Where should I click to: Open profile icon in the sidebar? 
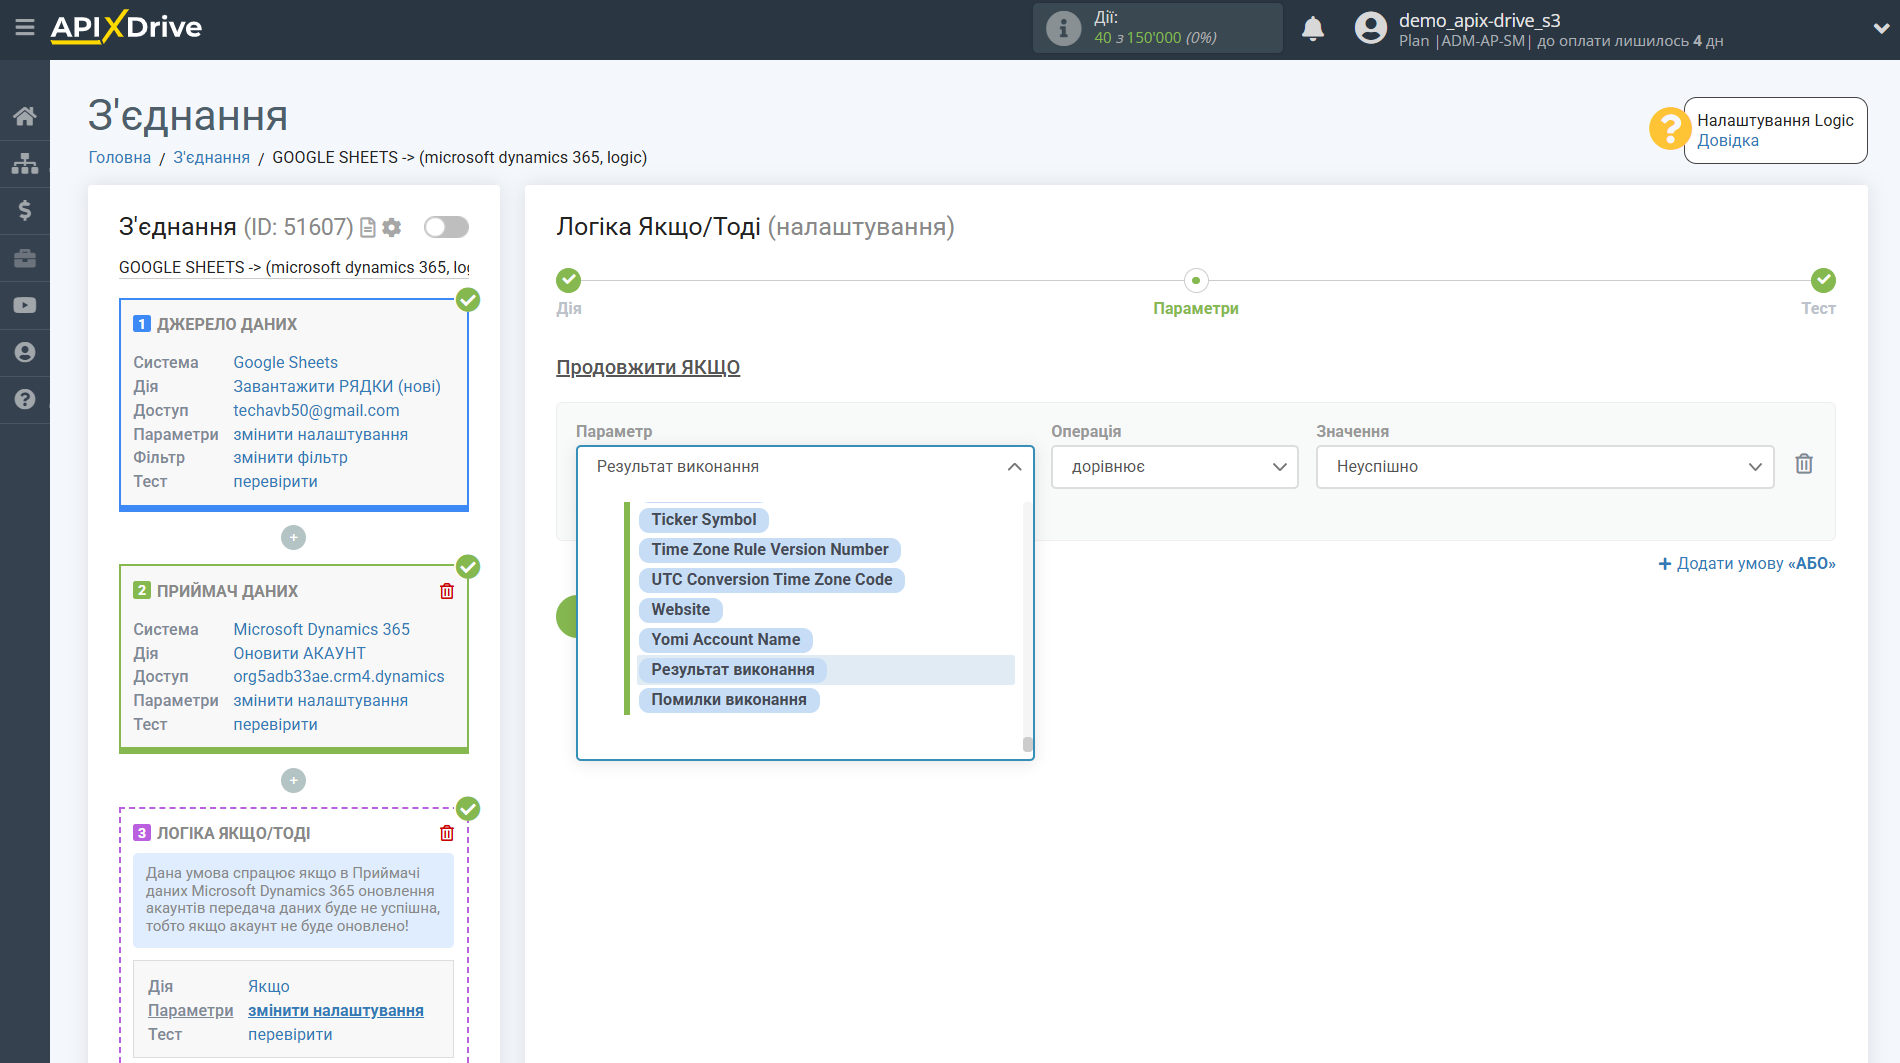pos(25,352)
